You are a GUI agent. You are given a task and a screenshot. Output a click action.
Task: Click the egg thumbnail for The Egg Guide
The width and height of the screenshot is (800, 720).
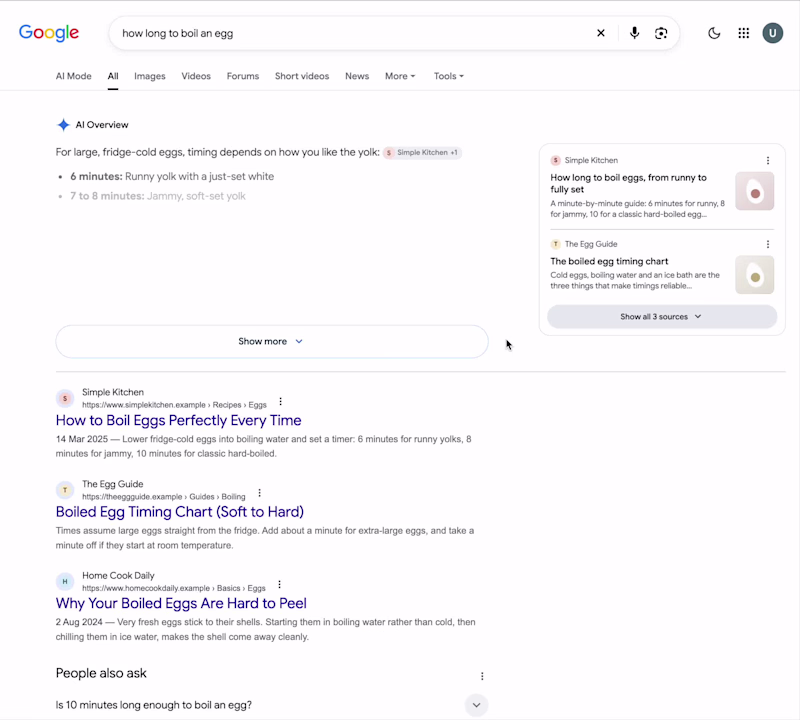[755, 275]
